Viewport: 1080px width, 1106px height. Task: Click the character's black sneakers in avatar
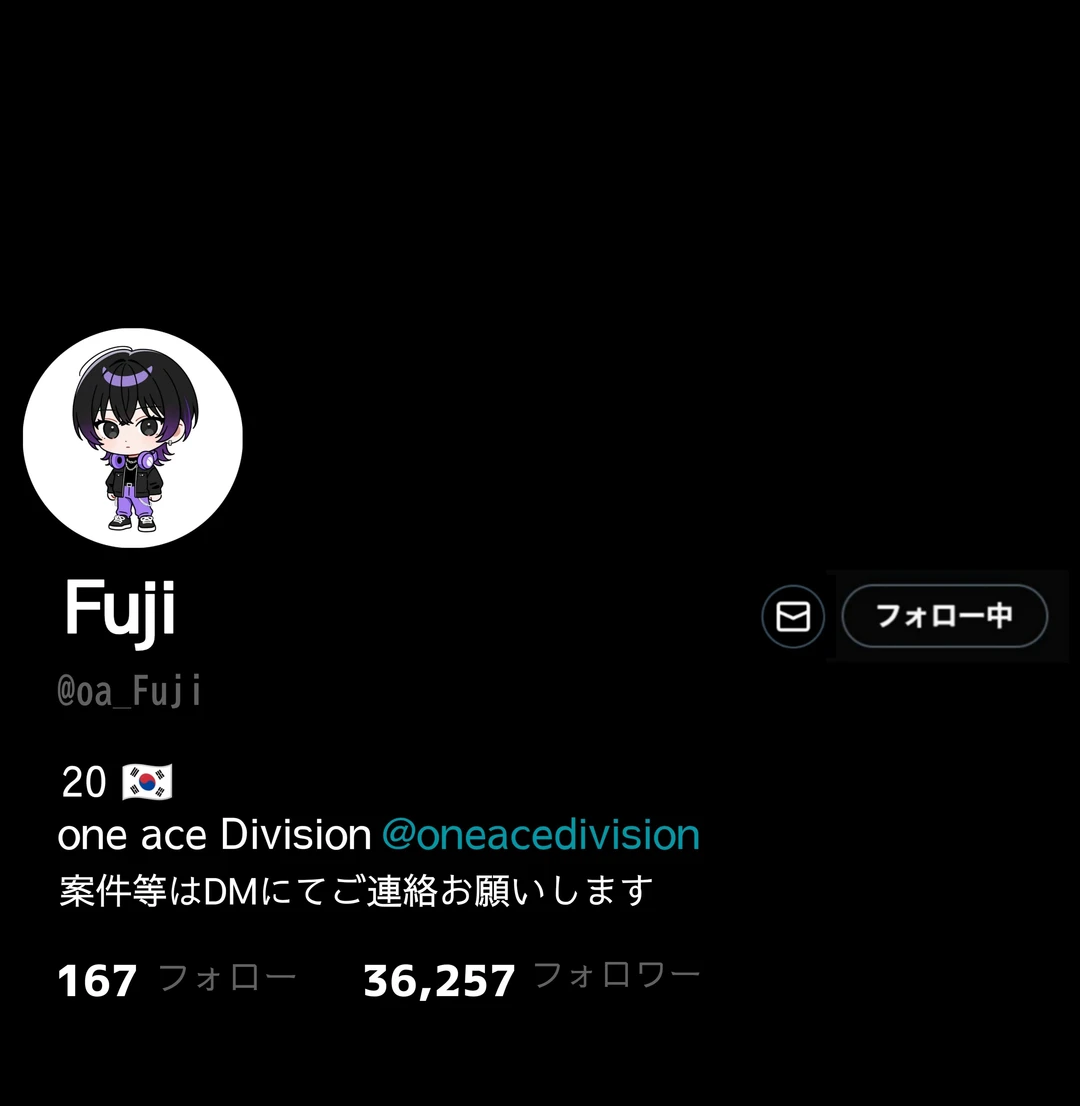[132, 523]
